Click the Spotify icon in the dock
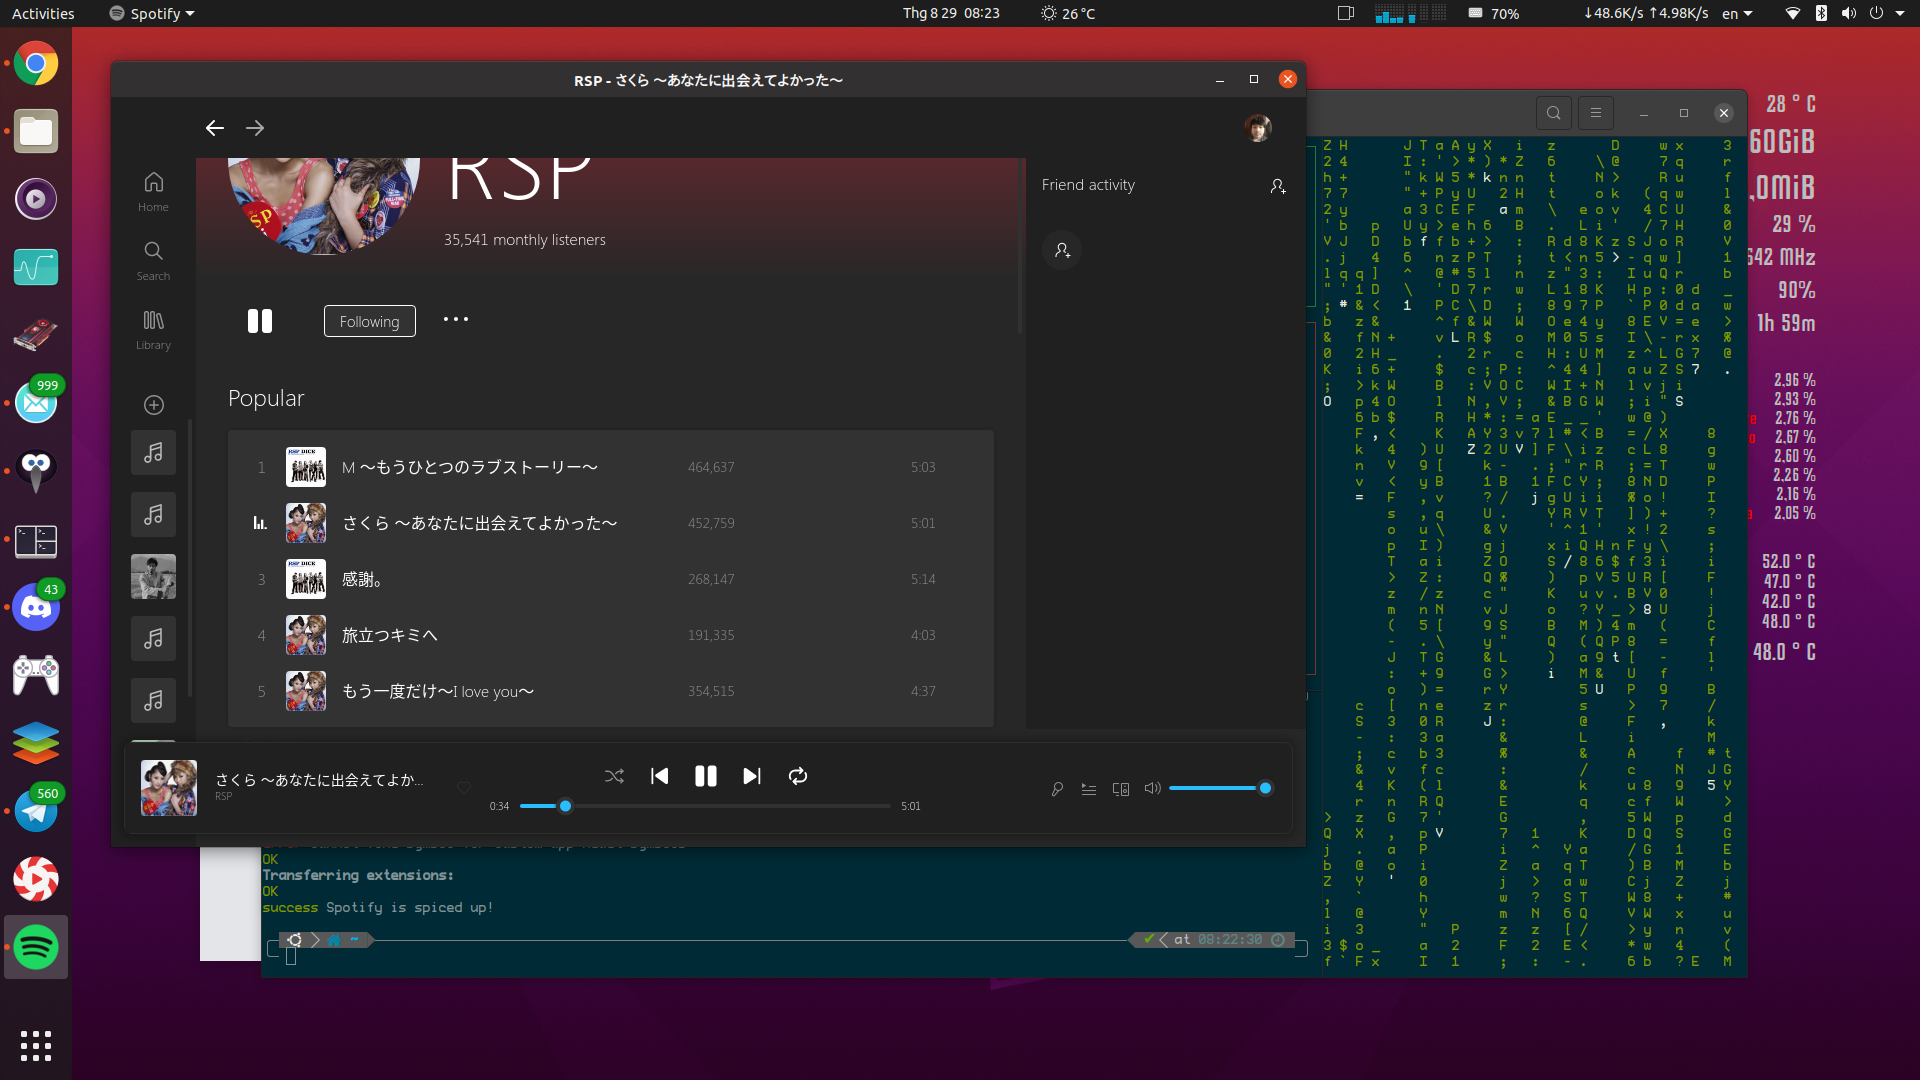 coord(36,947)
